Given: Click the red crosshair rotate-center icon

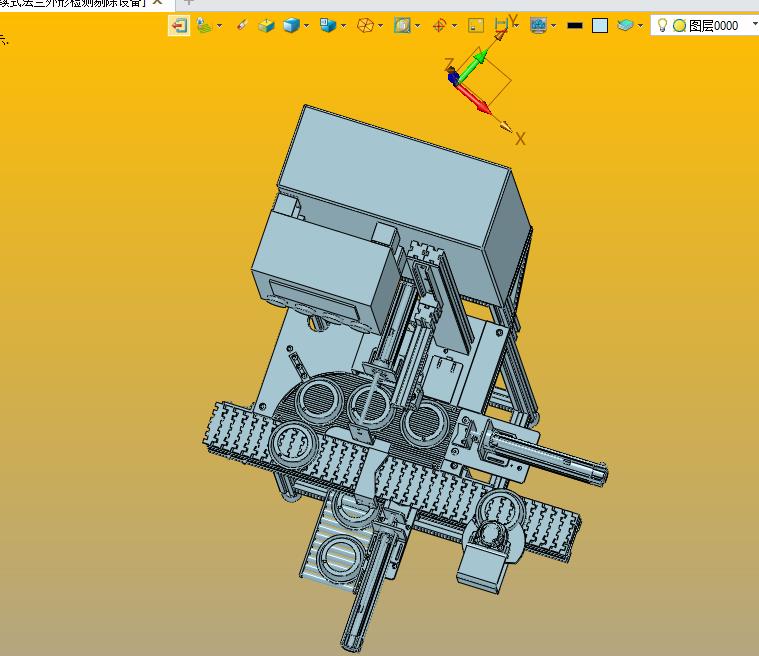Looking at the screenshot, I should [x=439, y=25].
